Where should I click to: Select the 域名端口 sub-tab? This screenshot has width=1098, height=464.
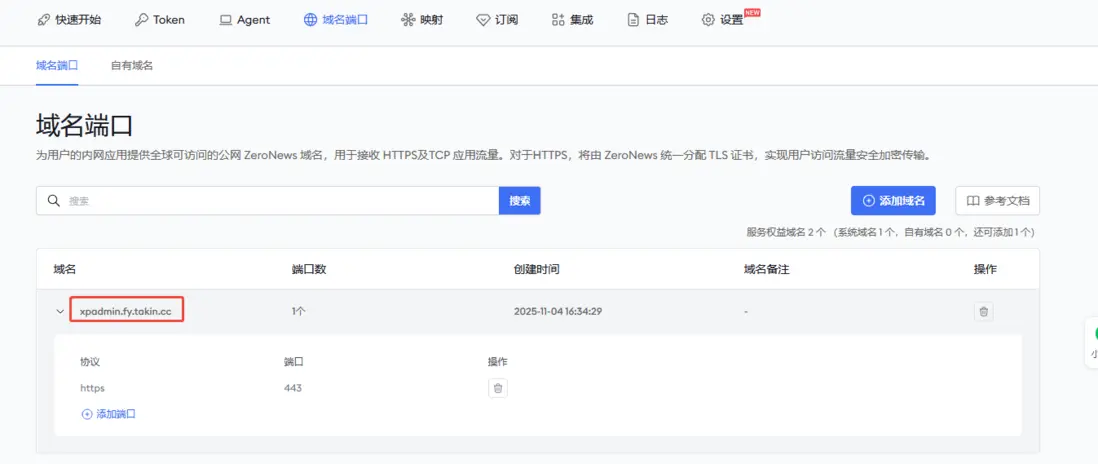(x=57, y=65)
